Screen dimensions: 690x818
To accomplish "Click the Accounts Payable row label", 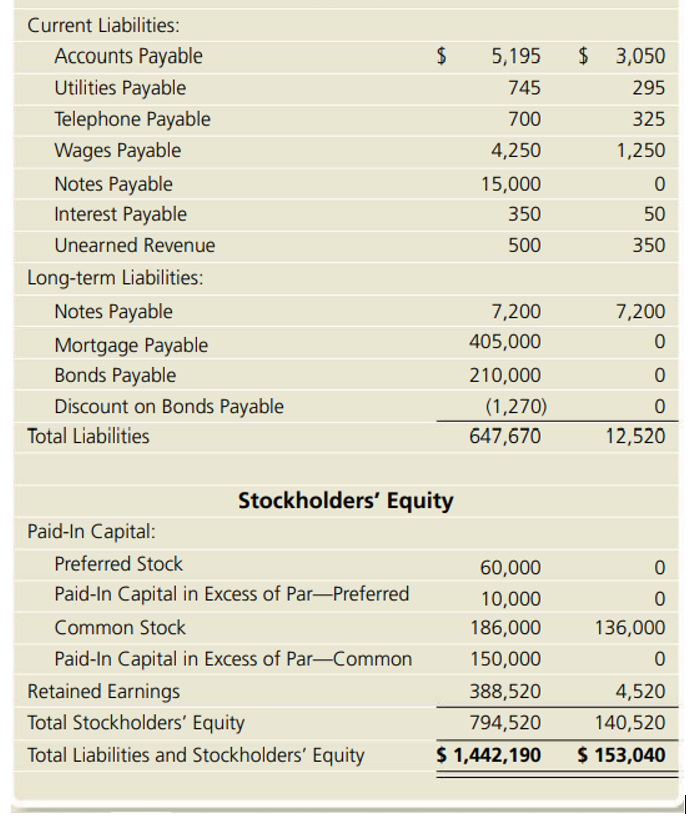I will (128, 56).
